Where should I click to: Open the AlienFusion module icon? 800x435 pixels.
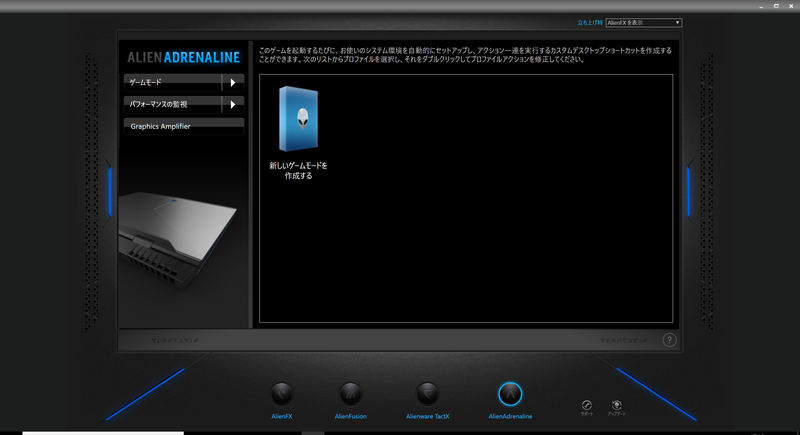[351, 394]
